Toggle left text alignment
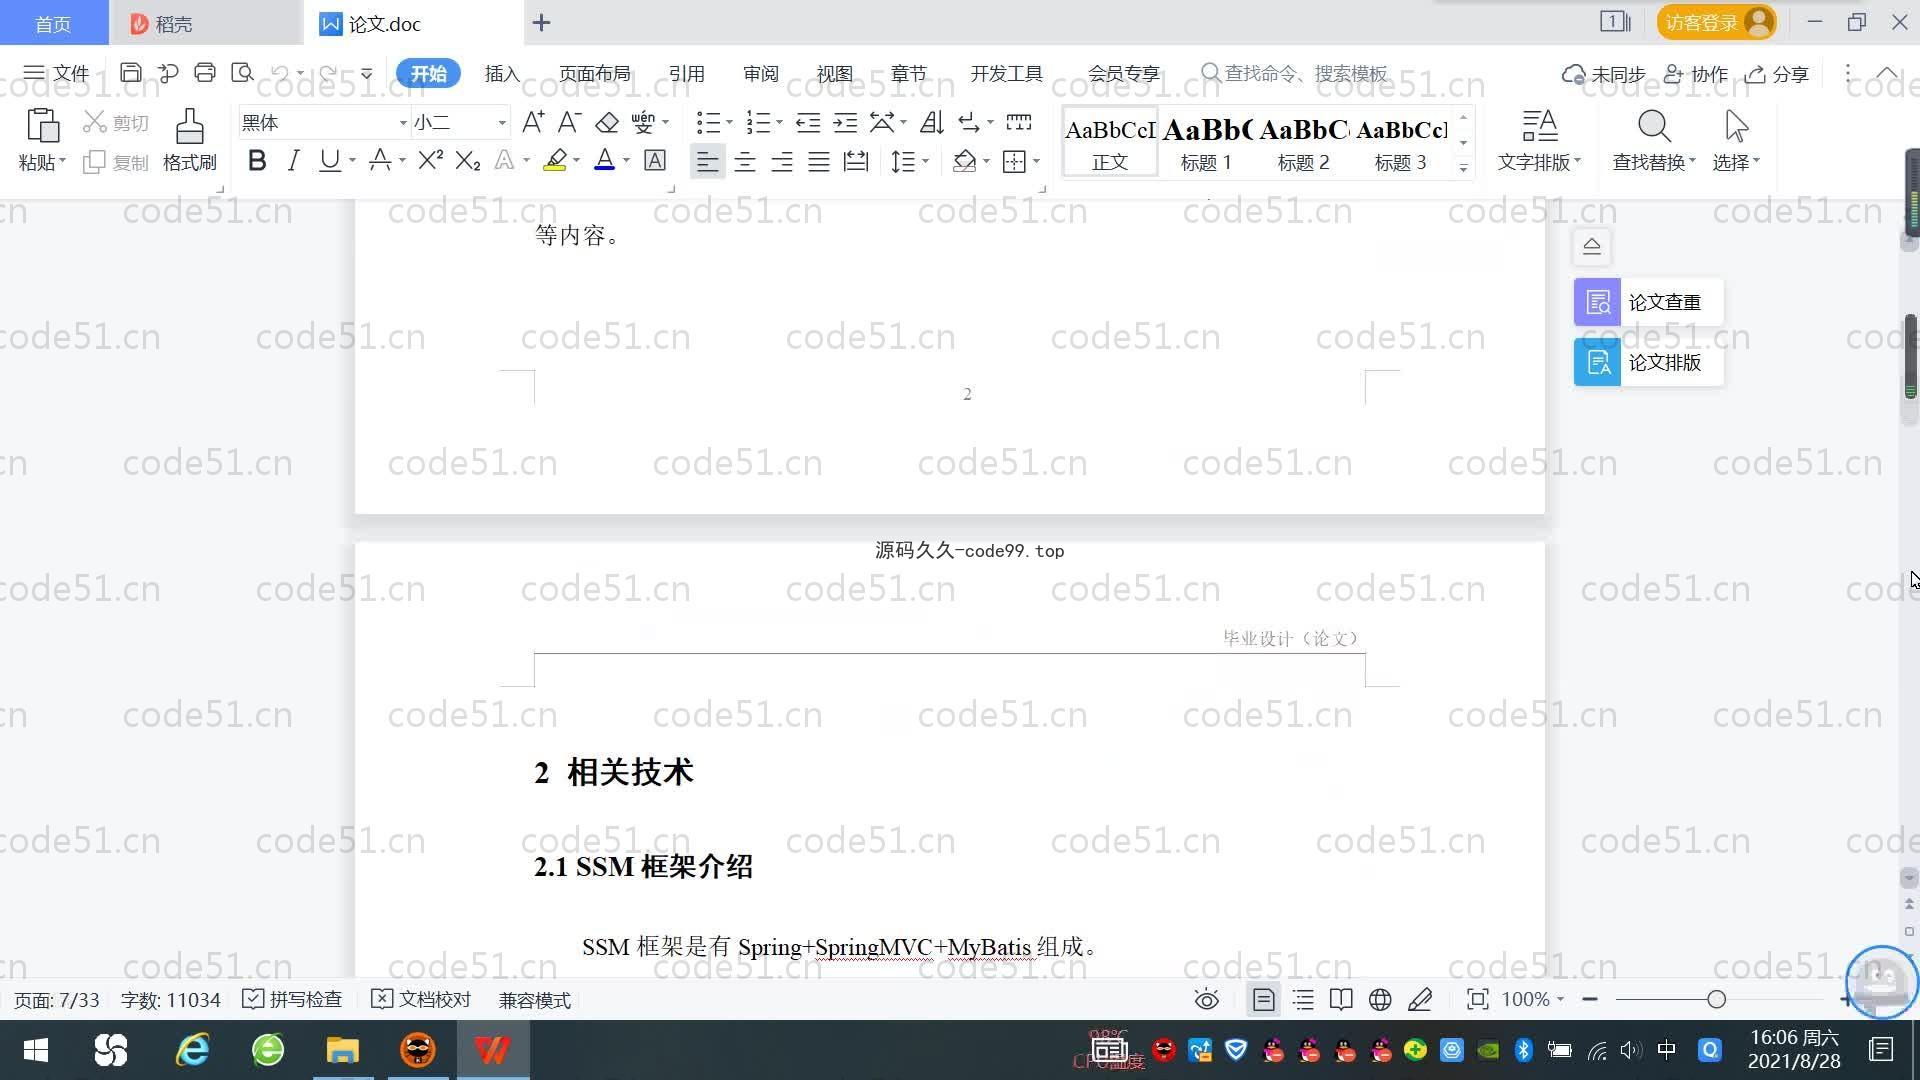The image size is (1920, 1080). pyautogui.click(x=707, y=161)
